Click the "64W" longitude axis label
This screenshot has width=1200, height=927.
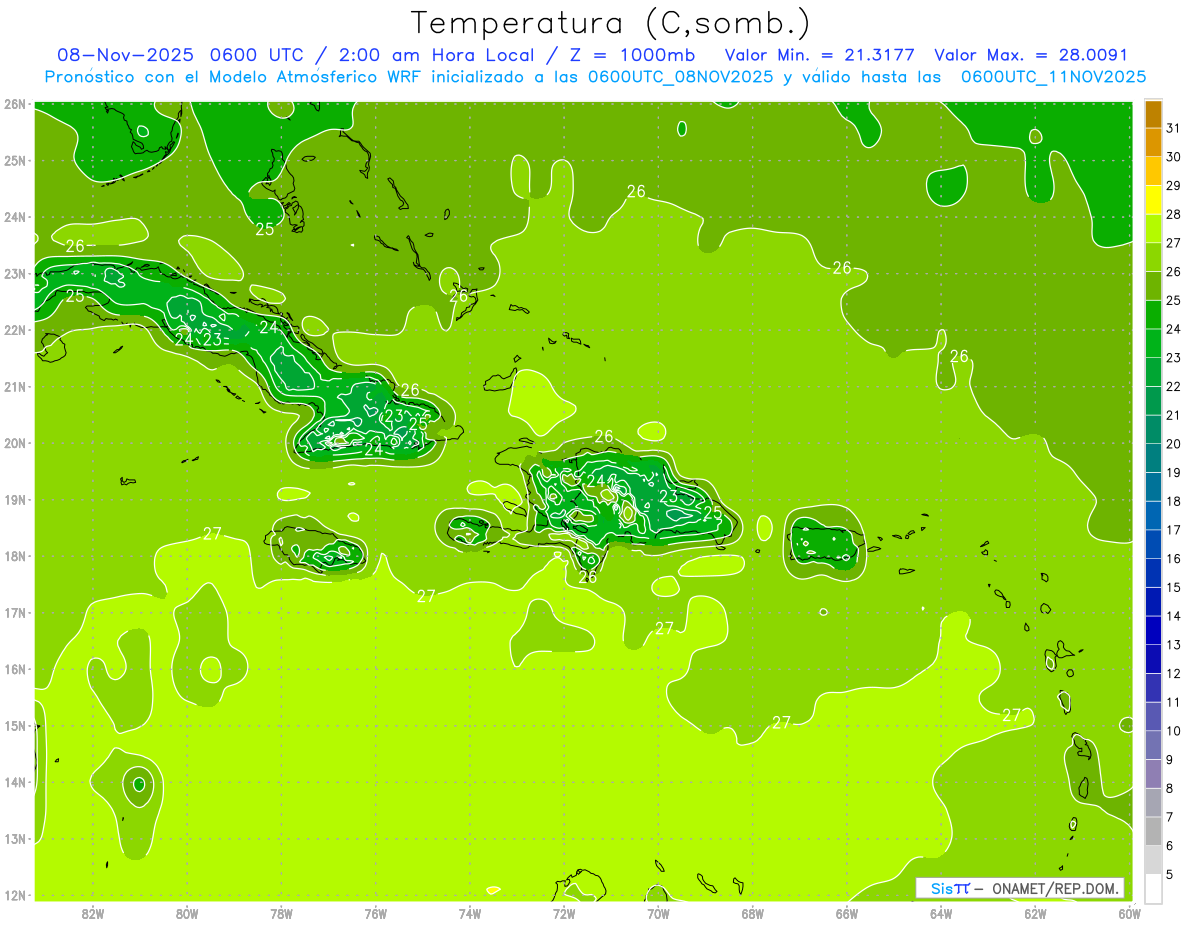coord(941,914)
